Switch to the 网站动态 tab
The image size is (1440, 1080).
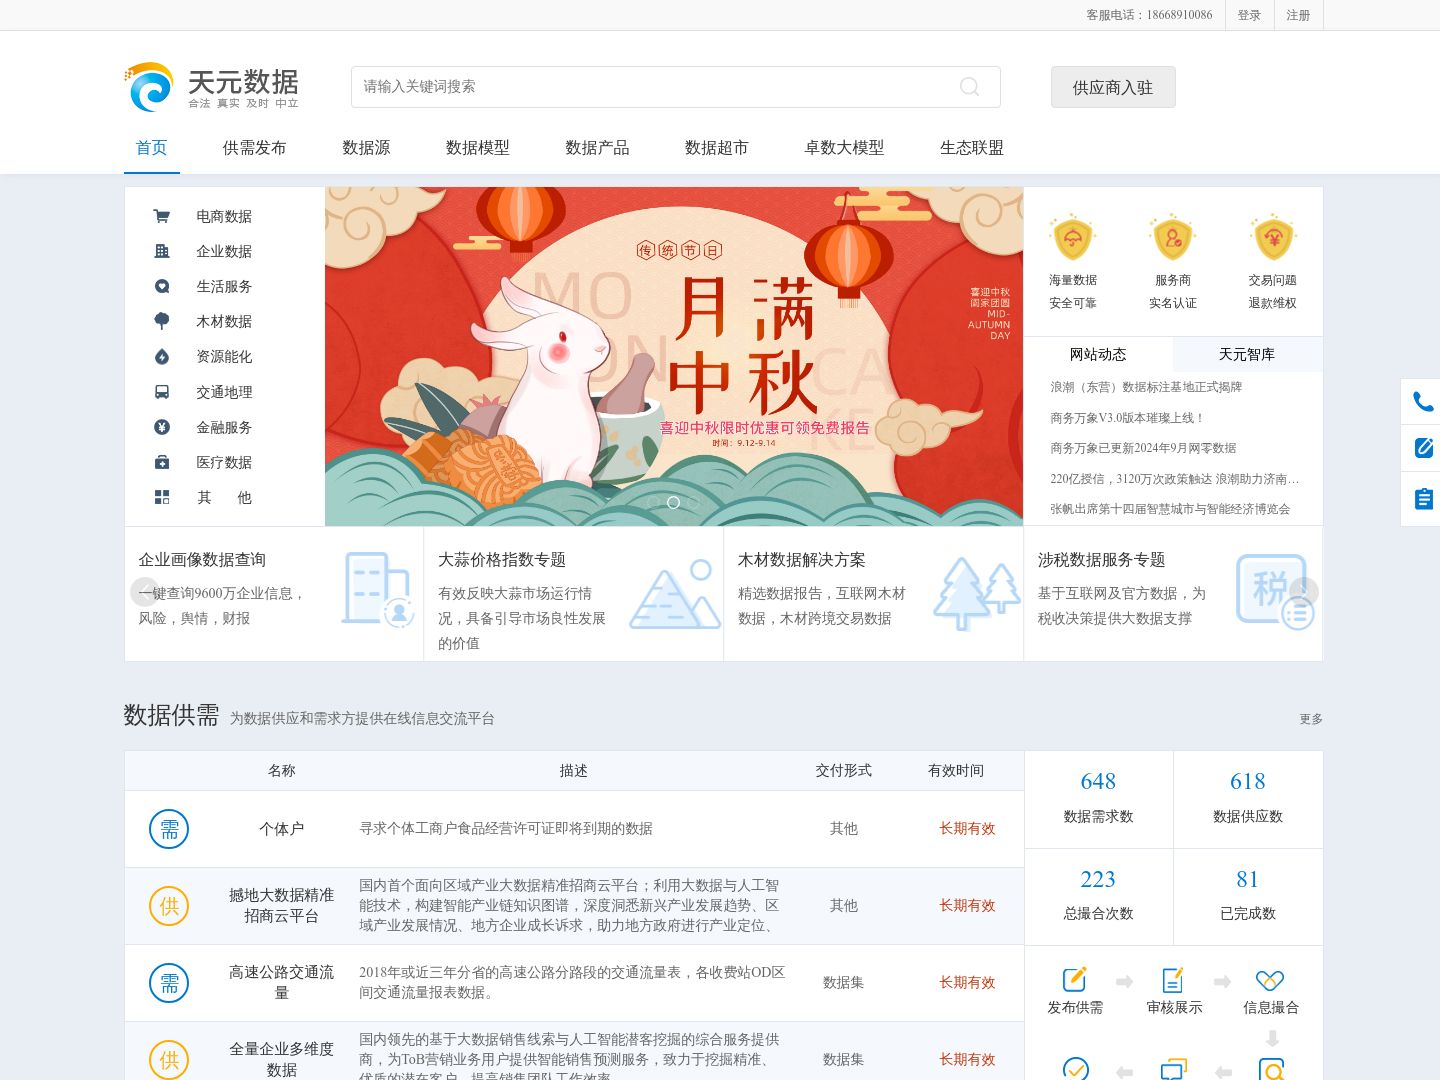(x=1098, y=354)
